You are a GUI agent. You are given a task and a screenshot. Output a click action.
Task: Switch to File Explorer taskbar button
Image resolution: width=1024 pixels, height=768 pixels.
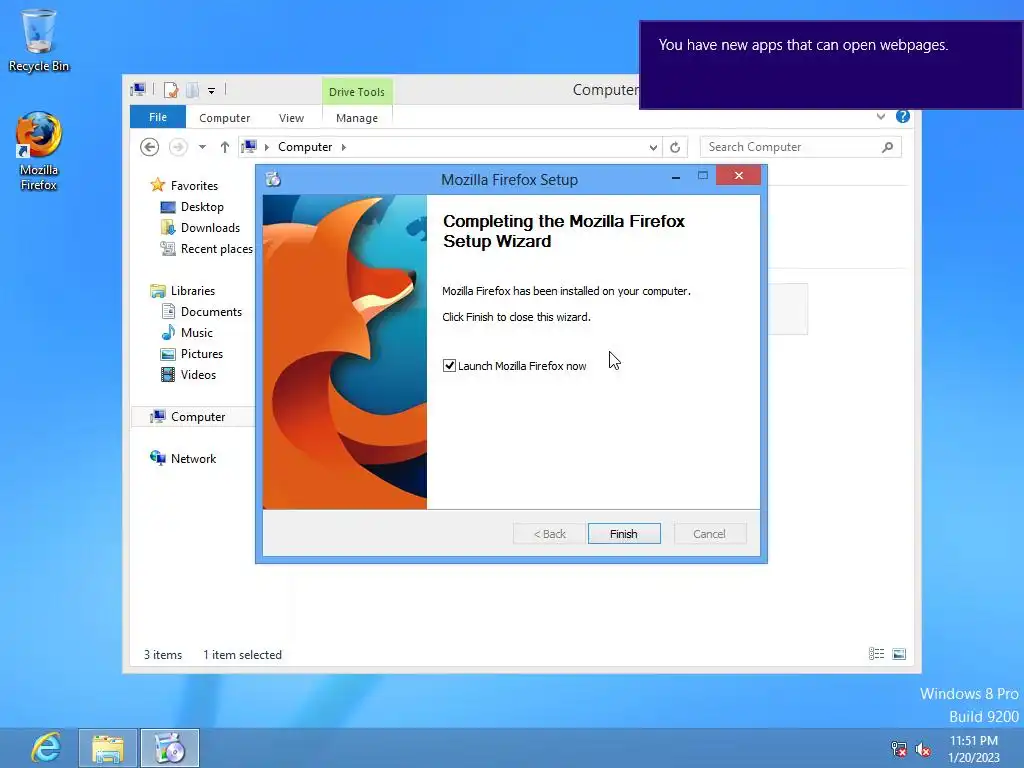coord(108,748)
